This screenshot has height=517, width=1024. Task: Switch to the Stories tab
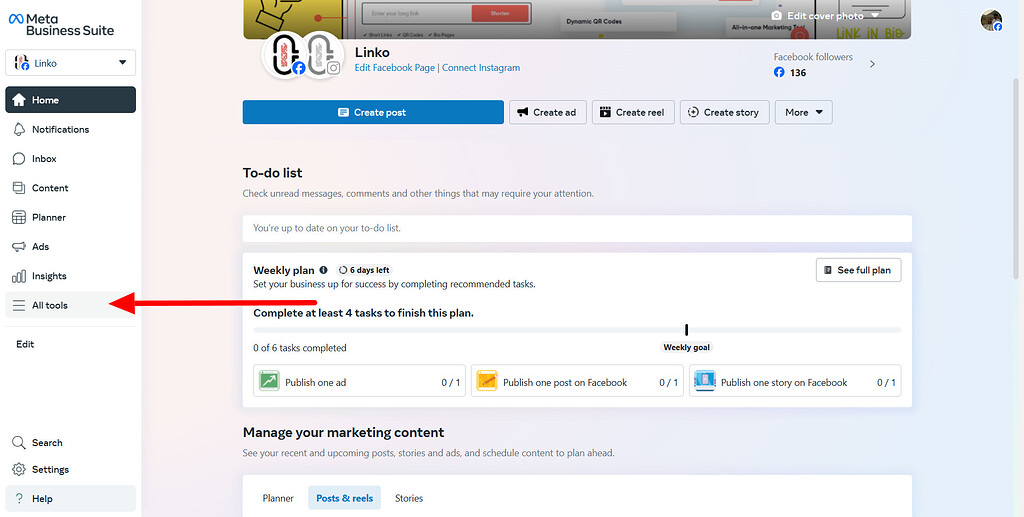409,498
